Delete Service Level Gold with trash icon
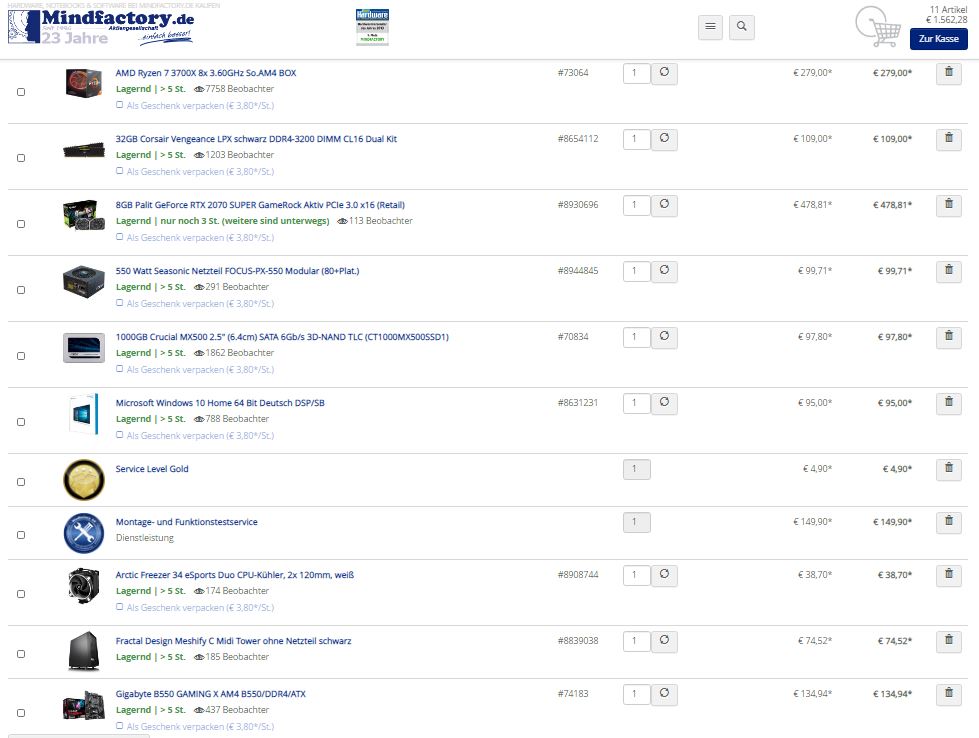The width and height of the screenshot is (979, 738). (949, 469)
